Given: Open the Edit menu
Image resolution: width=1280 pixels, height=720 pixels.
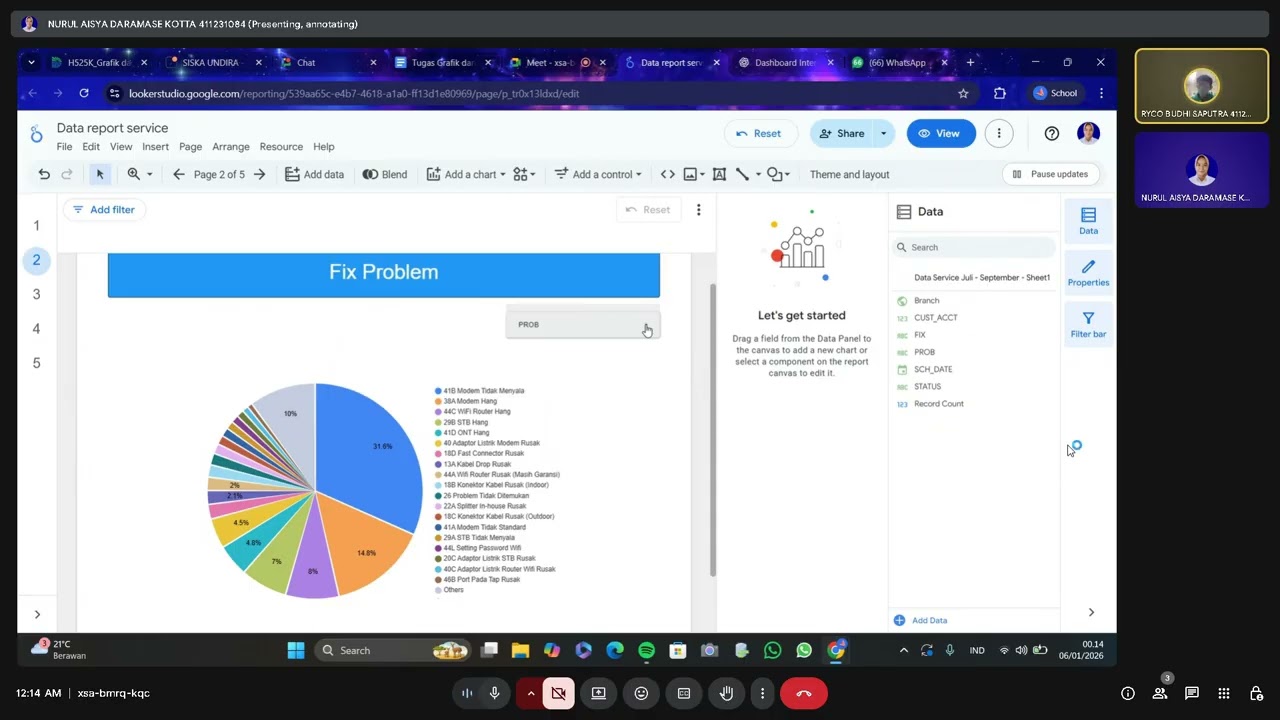Looking at the screenshot, I should [91, 146].
